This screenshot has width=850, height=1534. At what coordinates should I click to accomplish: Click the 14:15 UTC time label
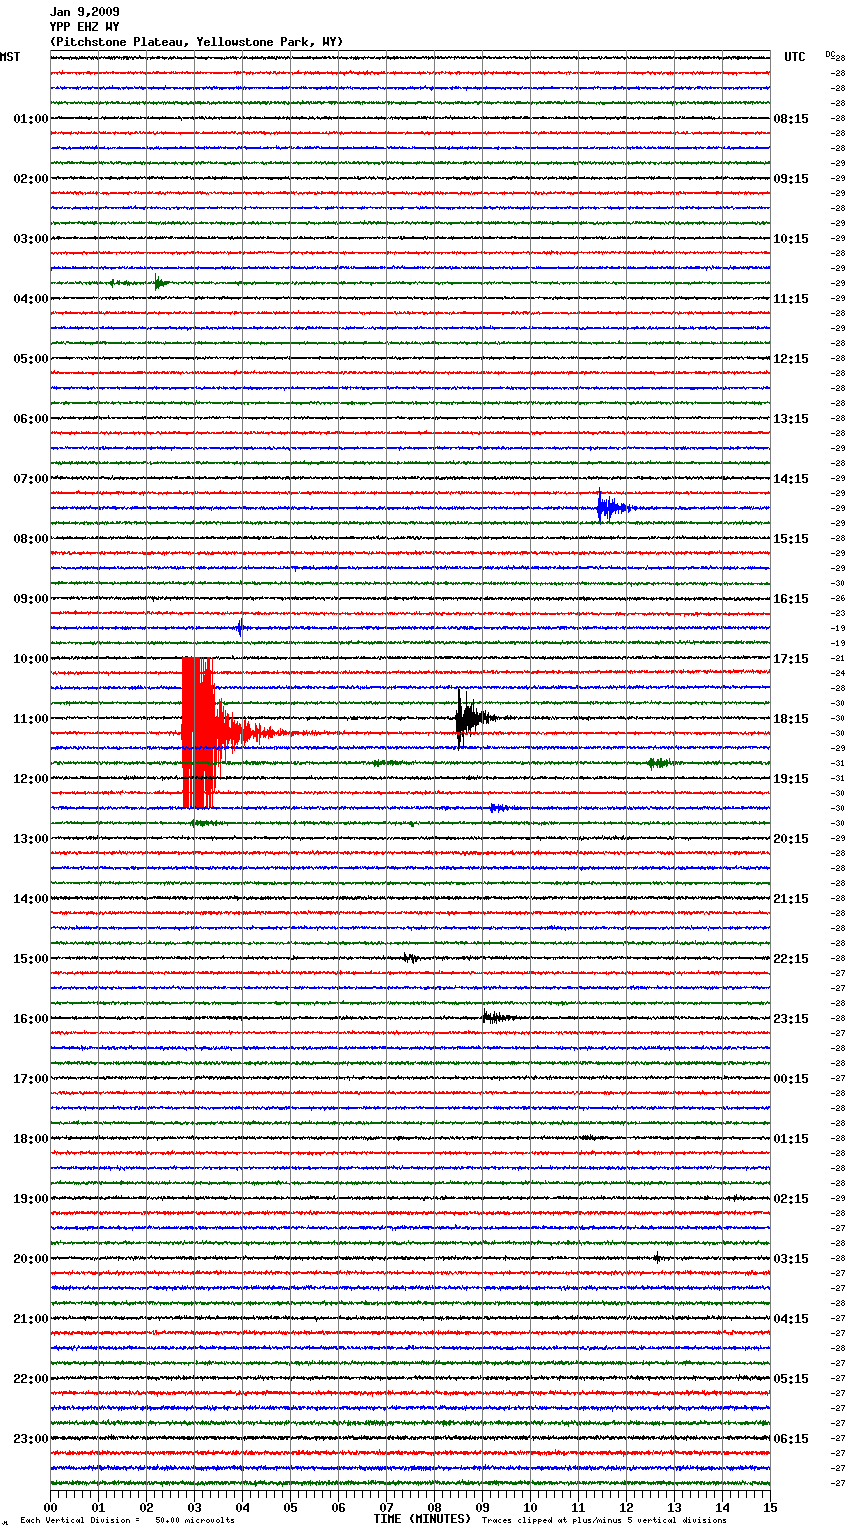click(x=791, y=479)
